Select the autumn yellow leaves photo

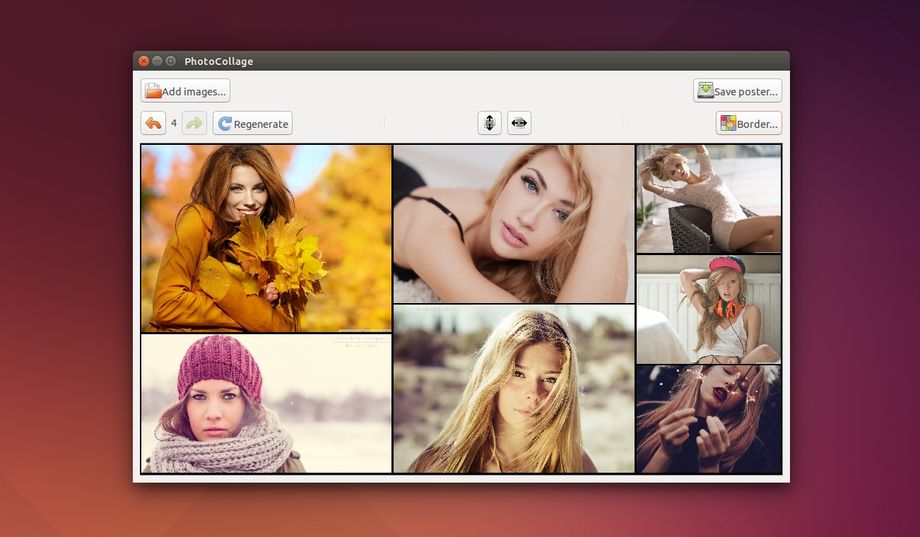coord(266,238)
